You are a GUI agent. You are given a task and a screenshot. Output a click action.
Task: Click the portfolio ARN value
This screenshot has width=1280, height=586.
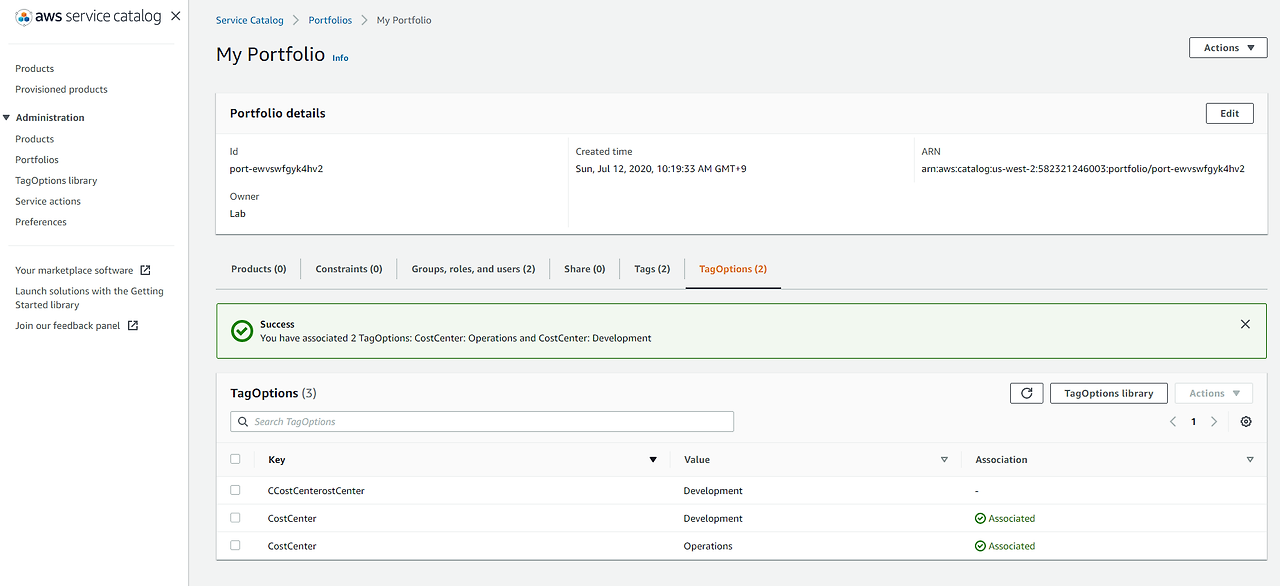coord(1083,169)
